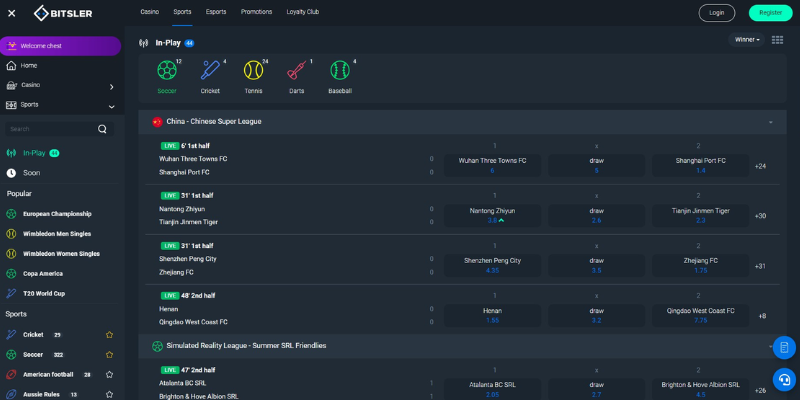Image resolution: width=800 pixels, height=400 pixels.
Task: Click the search magnifier icon
Action: click(x=102, y=129)
